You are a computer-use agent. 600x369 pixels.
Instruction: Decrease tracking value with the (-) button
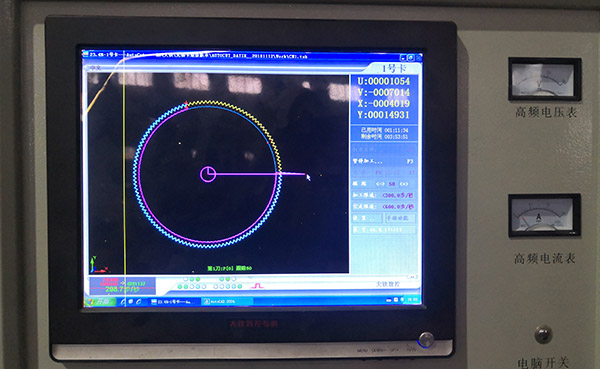pyautogui.click(x=380, y=184)
